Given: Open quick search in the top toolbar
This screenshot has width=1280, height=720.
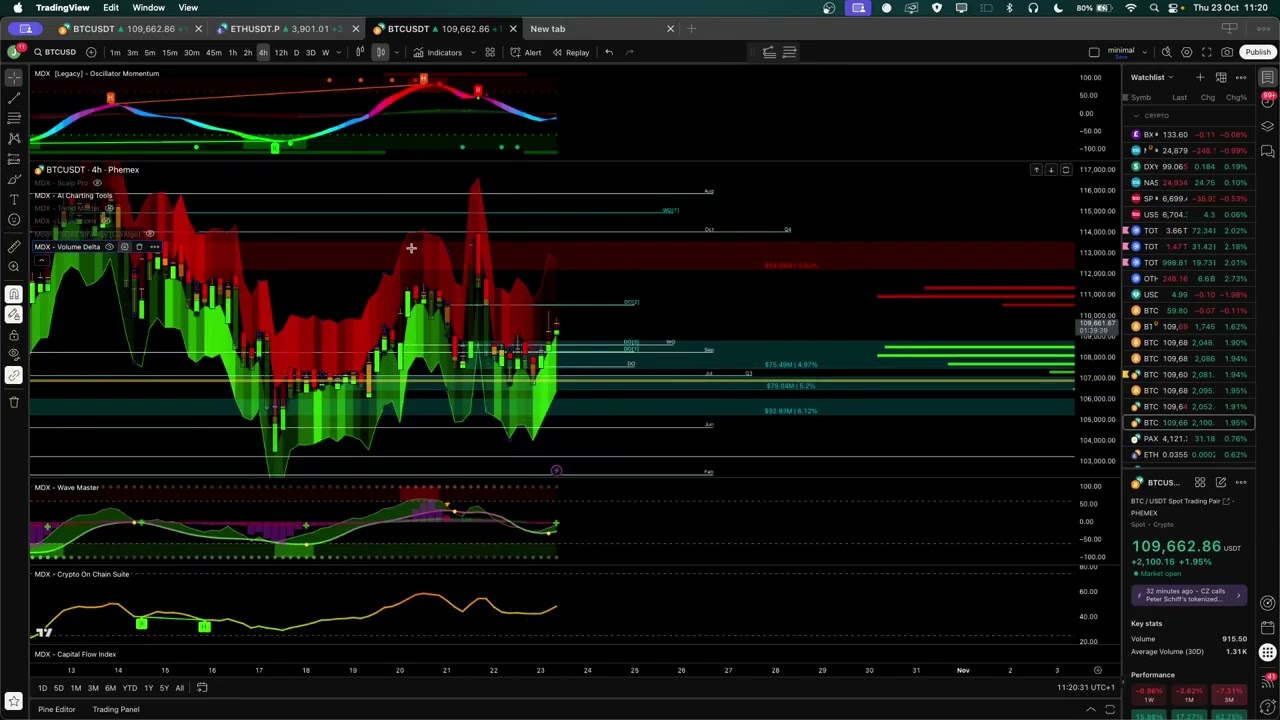Looking at the screenshot, I should 1166,52.
